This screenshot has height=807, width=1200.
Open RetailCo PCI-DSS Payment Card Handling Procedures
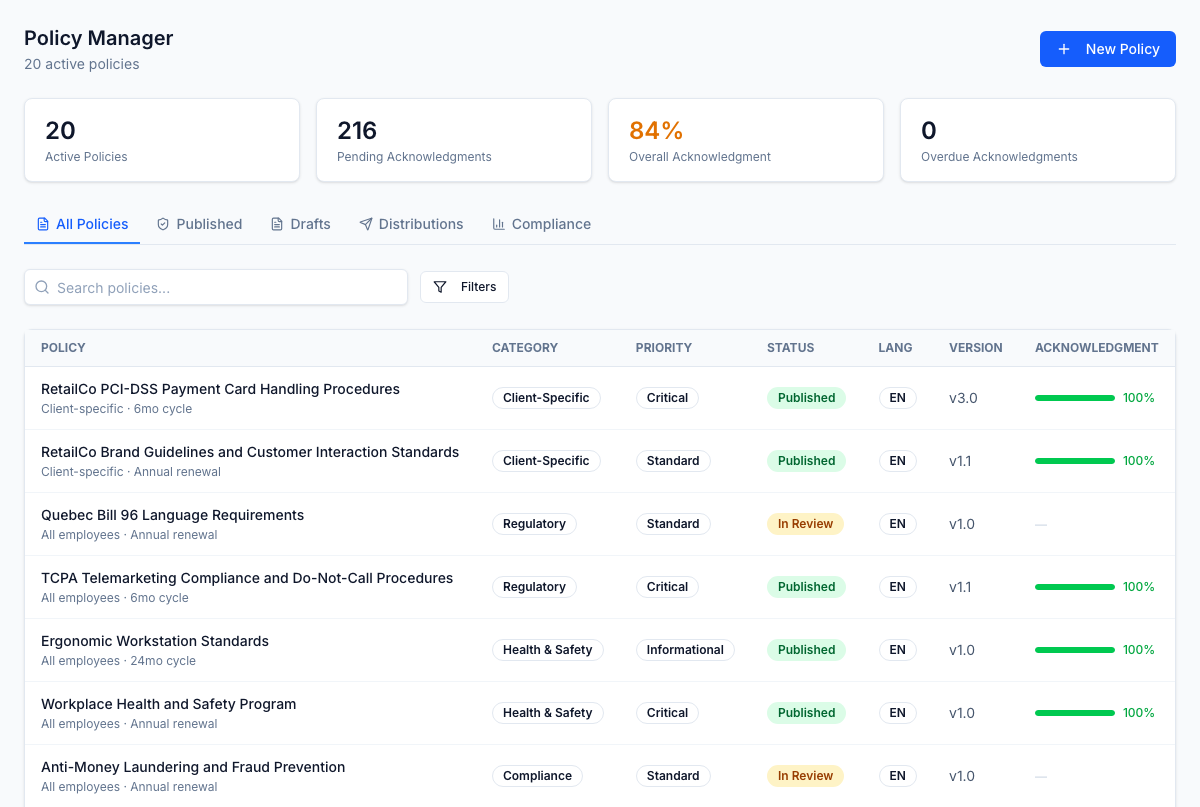220,389
